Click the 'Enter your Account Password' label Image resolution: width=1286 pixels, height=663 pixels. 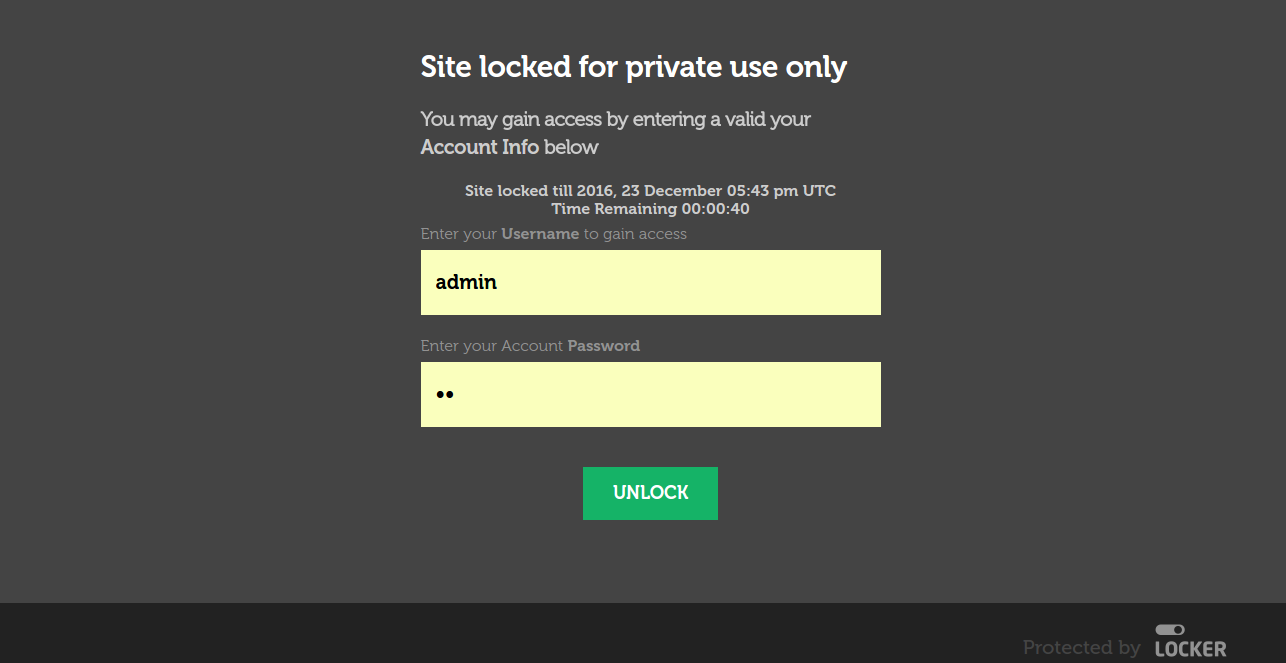pos(530,346)
